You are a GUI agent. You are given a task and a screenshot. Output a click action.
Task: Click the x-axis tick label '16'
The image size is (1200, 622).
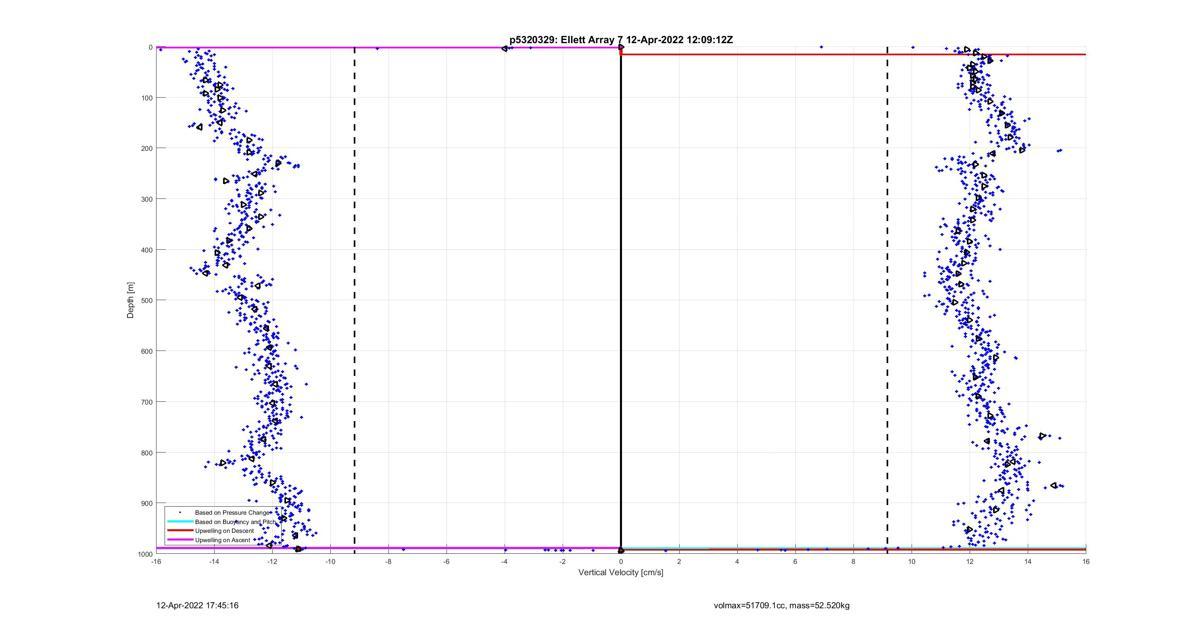[1086, 562]
